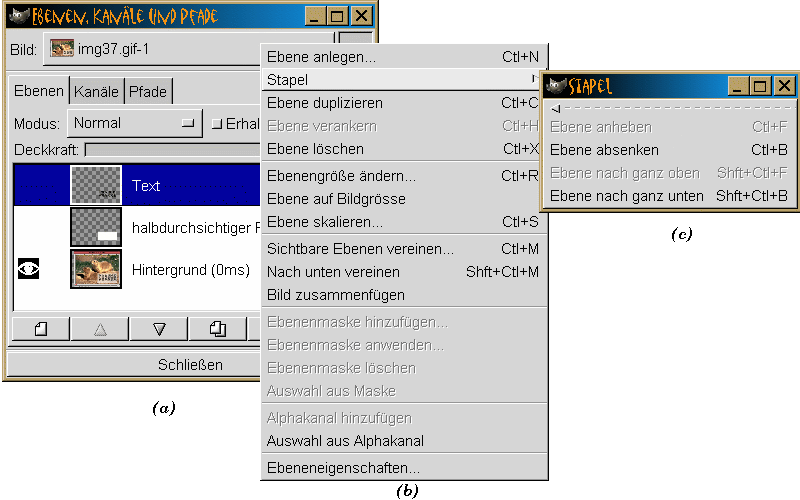The image size is (800, 500).
Task: Choose Bild zusammenfügen menu entry
Action: point(404,294)
